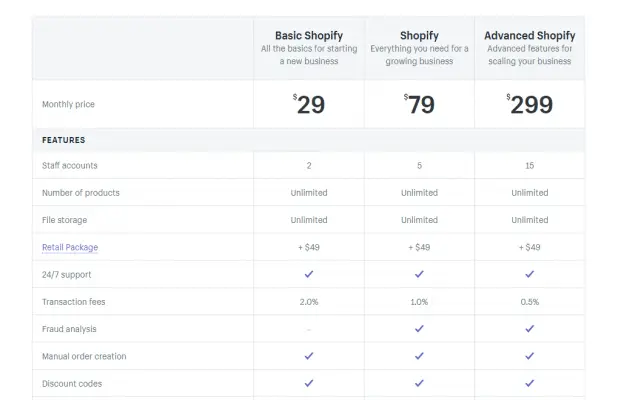The image size is (621, 400).
Task: Click the Shopify plan discount codes checkmark
Action: (x=419, y=383)
